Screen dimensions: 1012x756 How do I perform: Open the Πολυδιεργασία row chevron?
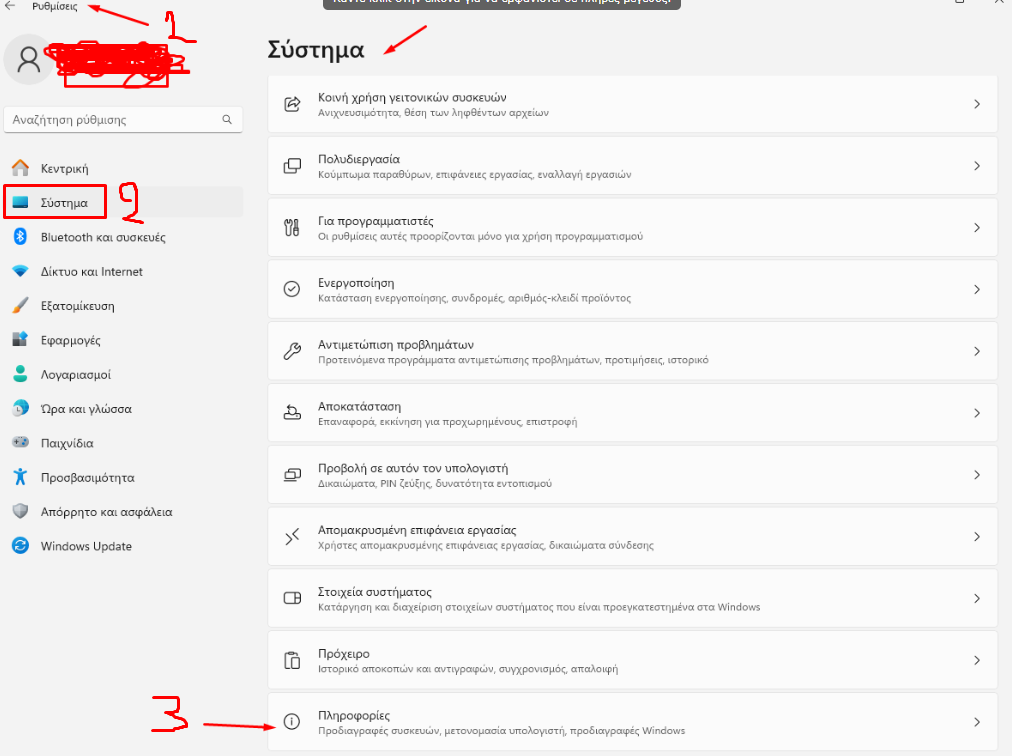pyautogui.click(x=977, y=166)
